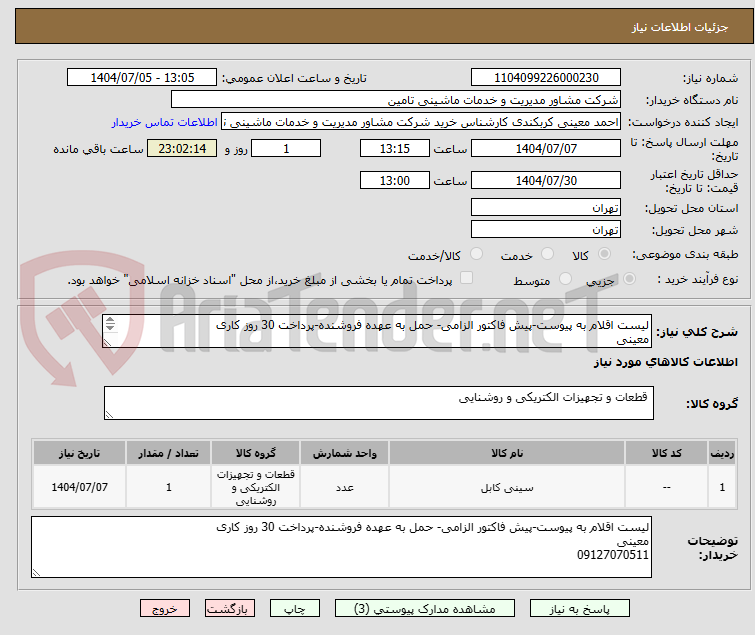Click the response deadline date 1404/07/07 field
The width and height of the screenshot is (755, 635).
pyautogui.click(x=546, y=148)
